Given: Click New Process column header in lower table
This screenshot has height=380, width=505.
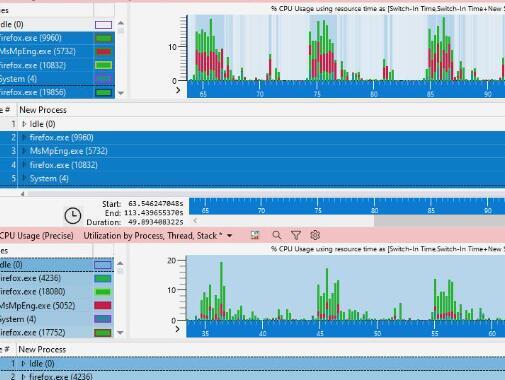Looking at the screenshot, I should click(x=42, y=349).
